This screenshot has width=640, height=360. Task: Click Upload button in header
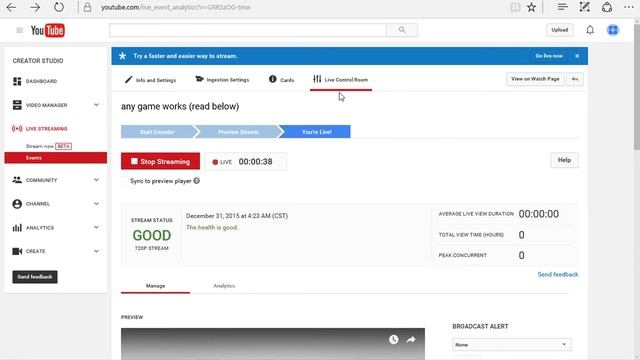coord(560,30)
